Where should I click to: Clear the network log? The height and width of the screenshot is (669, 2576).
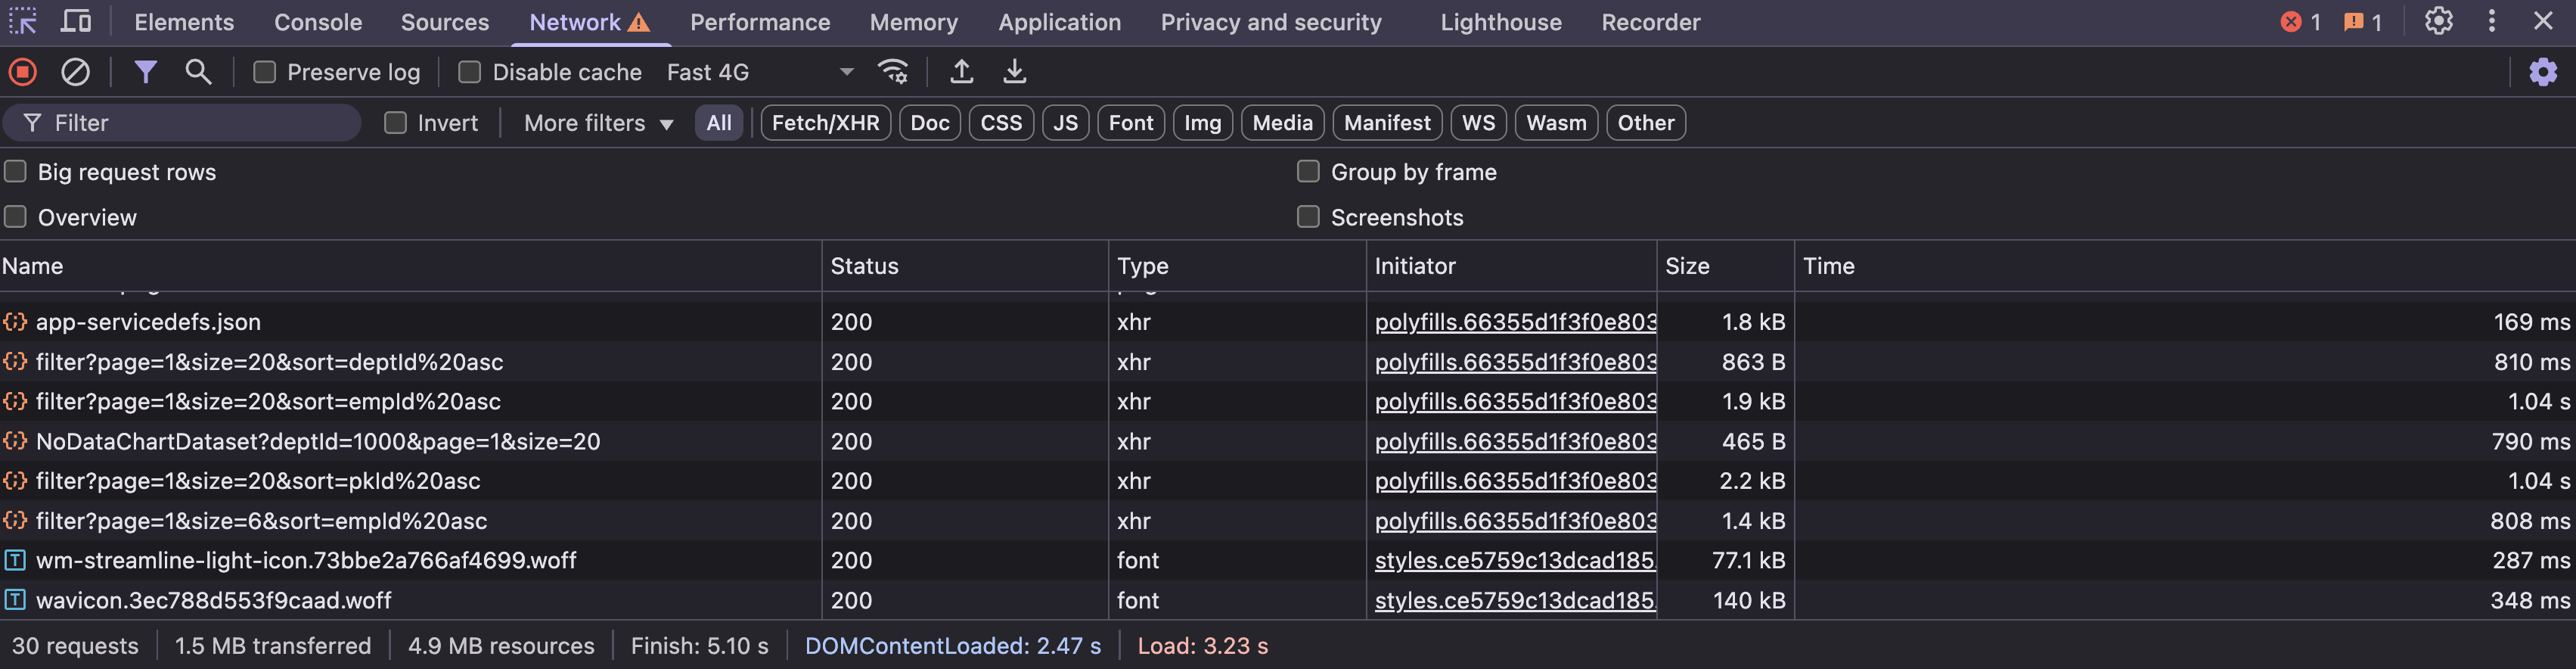pyautogui.click(x=75, y=72)
